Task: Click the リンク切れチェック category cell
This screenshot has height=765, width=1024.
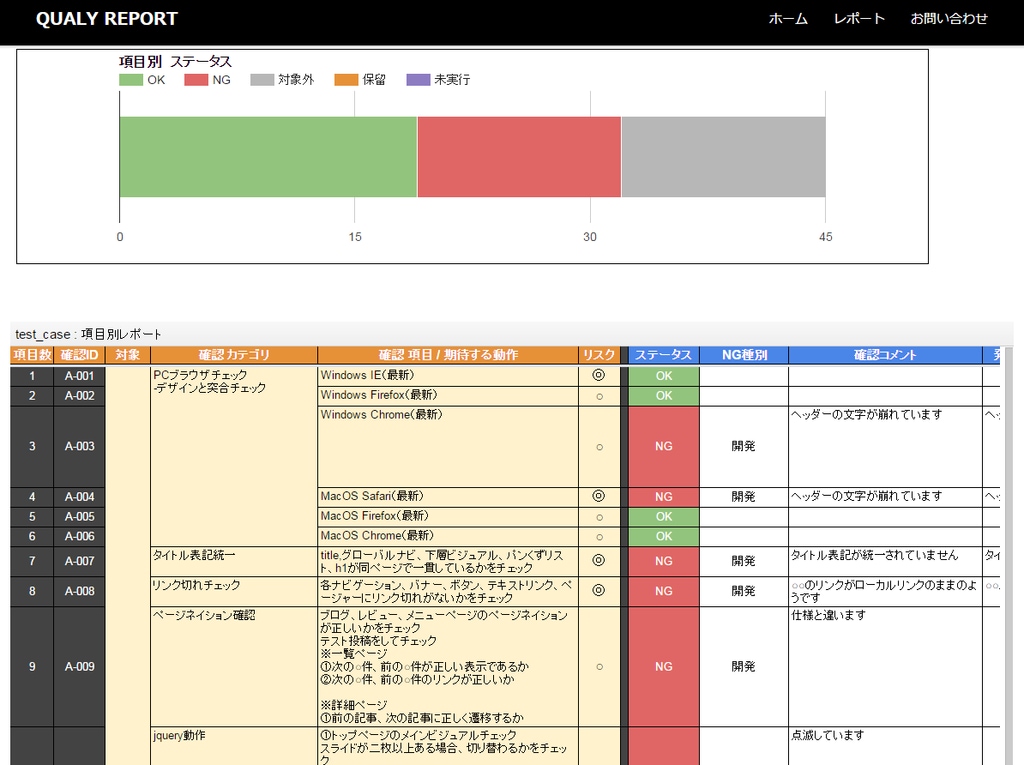Action: point(234,591)
